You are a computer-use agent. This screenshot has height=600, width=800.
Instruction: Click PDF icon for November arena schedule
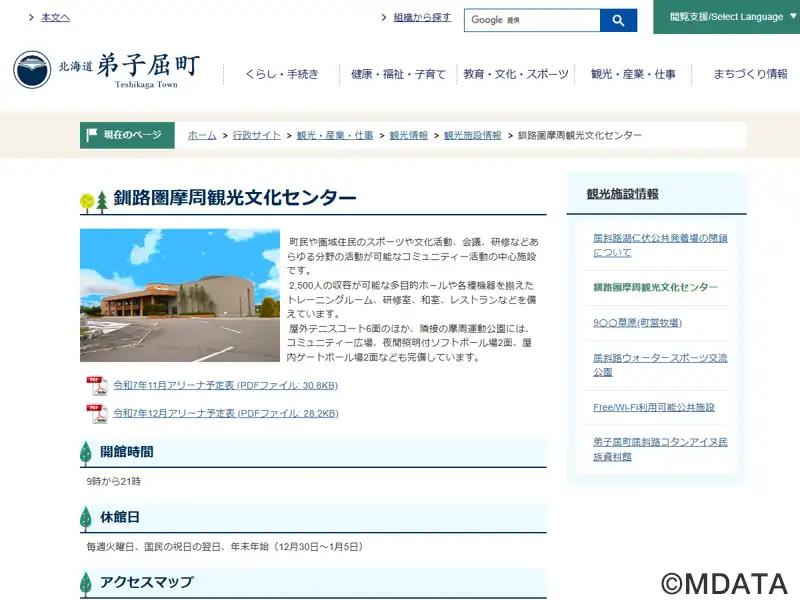coord(96,386)
